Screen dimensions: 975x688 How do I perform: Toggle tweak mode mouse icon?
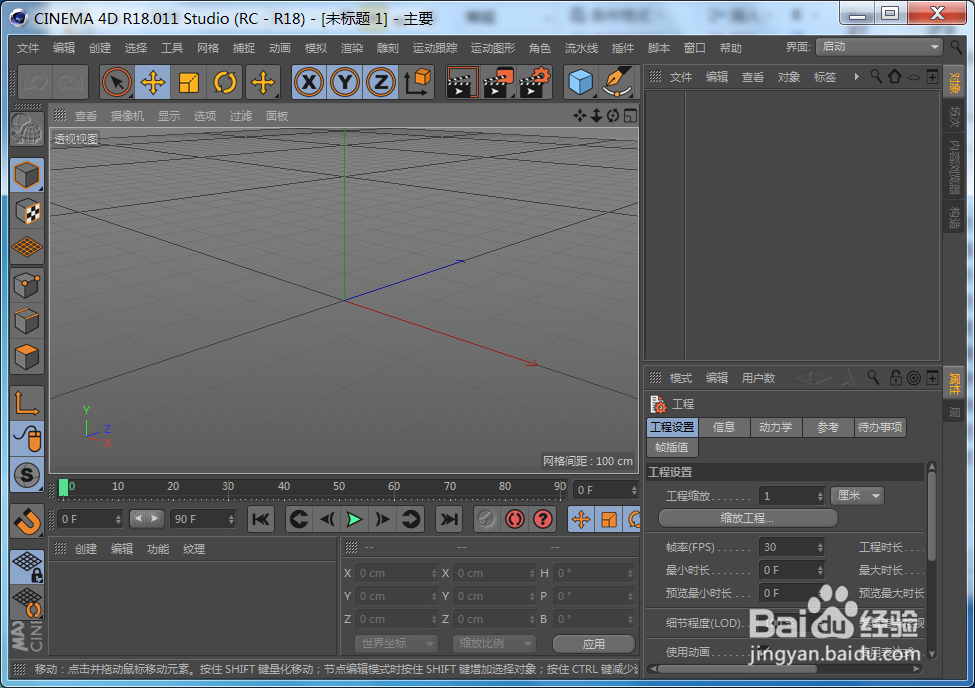27,439
